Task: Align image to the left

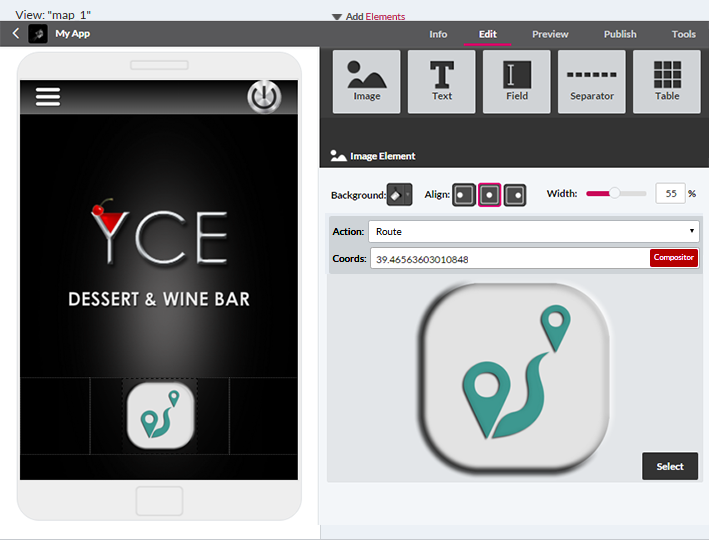Action: (464, 195)
